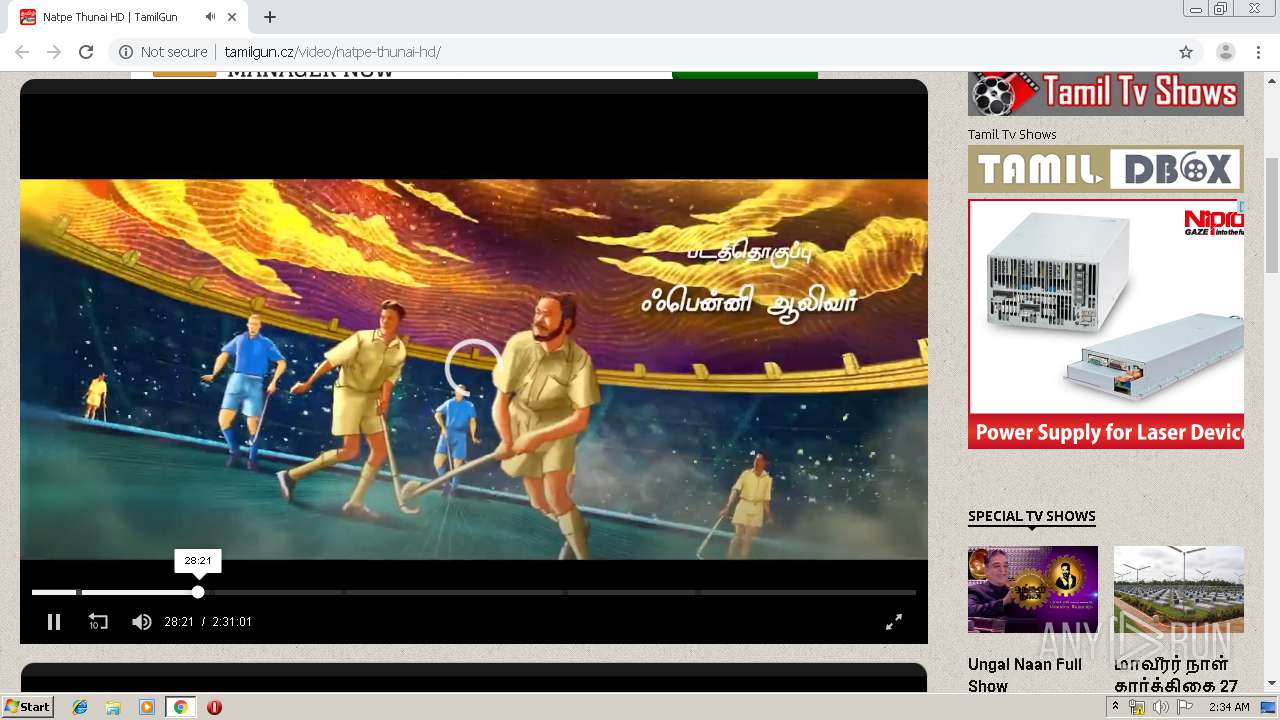Image resolution: width=1280 pixels, height=720 pixels.
Task: Bookmark this page with star
Action: (x=1186, y=52)
